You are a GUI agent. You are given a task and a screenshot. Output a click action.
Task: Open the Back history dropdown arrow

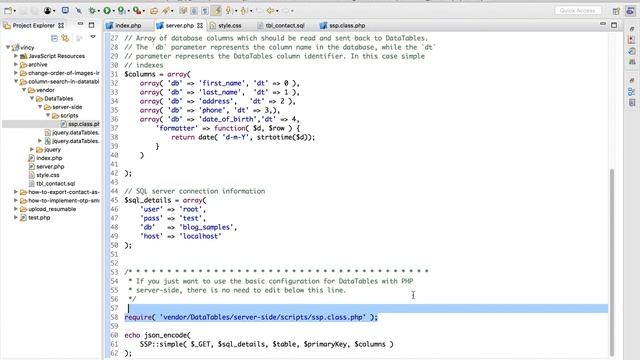277,11
